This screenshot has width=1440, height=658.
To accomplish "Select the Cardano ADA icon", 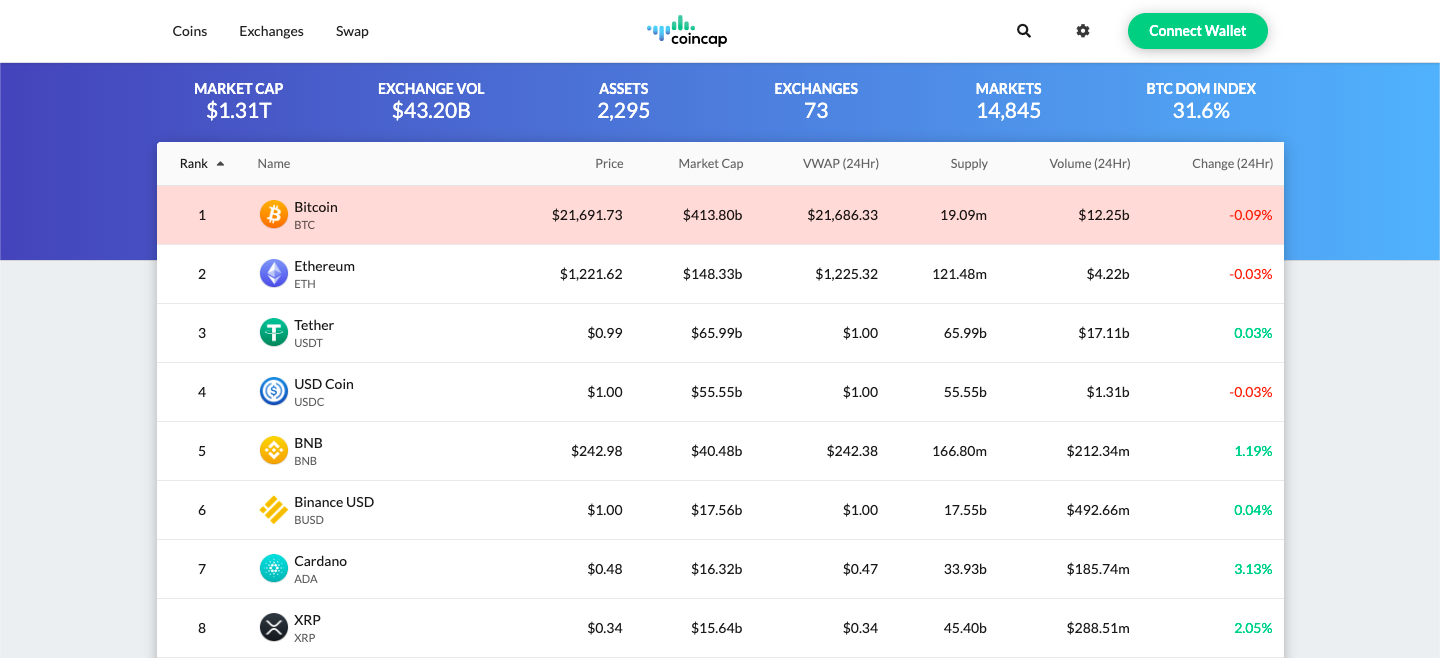I will pyautogui.click(x=274, y=568).
